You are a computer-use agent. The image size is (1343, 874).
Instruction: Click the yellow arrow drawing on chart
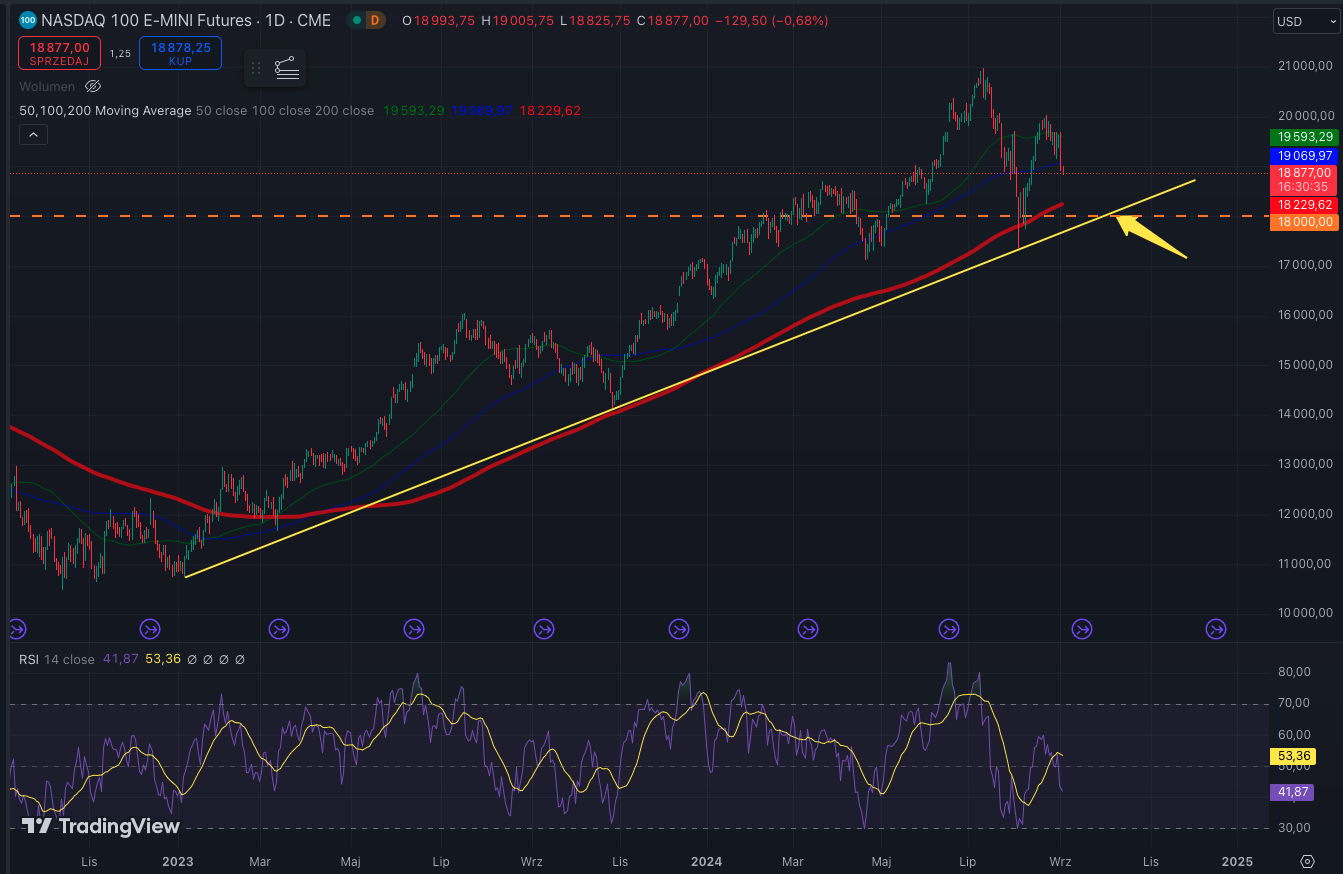tap(1150, 238)
